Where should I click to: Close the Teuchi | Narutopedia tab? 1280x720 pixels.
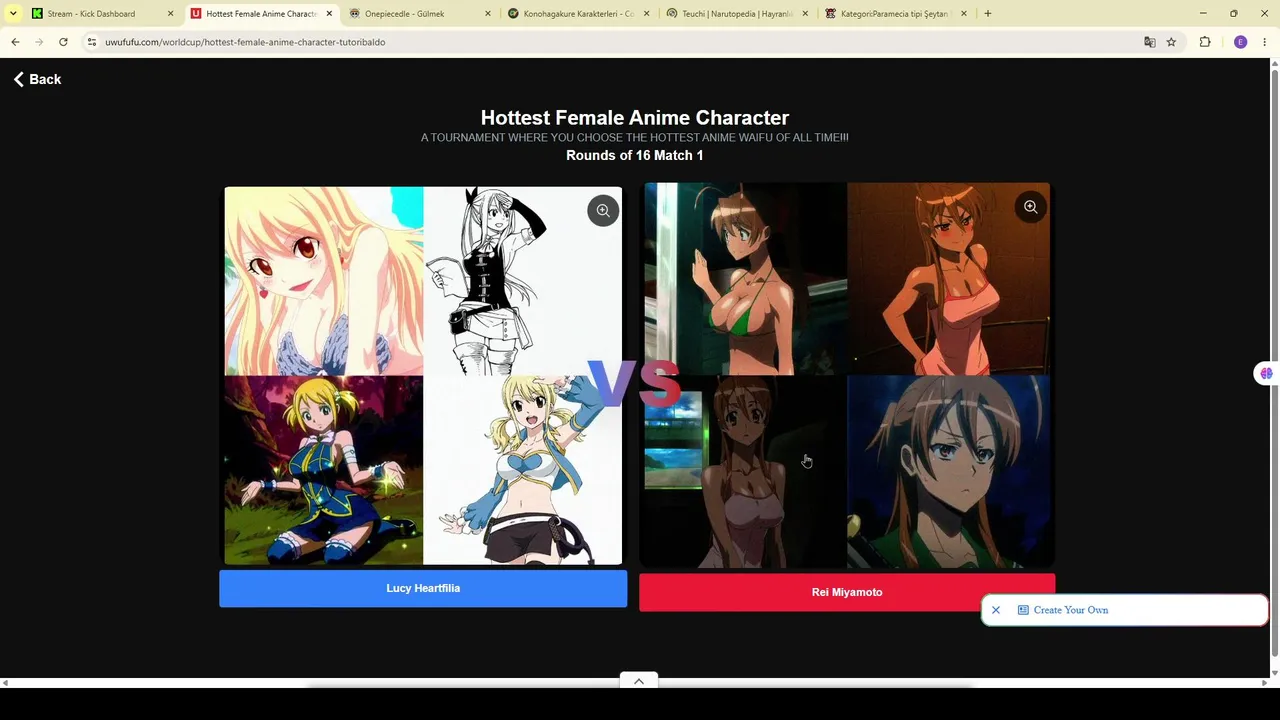(x=805, y=14)
